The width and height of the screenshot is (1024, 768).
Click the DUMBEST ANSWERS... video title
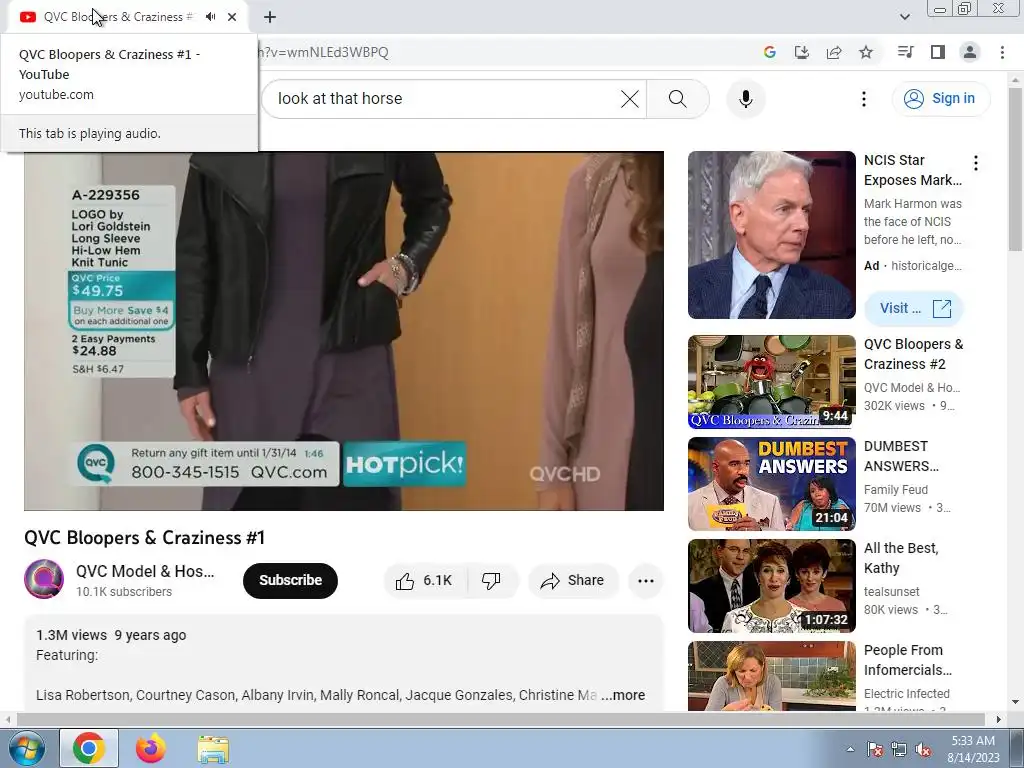[x=901, y=456]
